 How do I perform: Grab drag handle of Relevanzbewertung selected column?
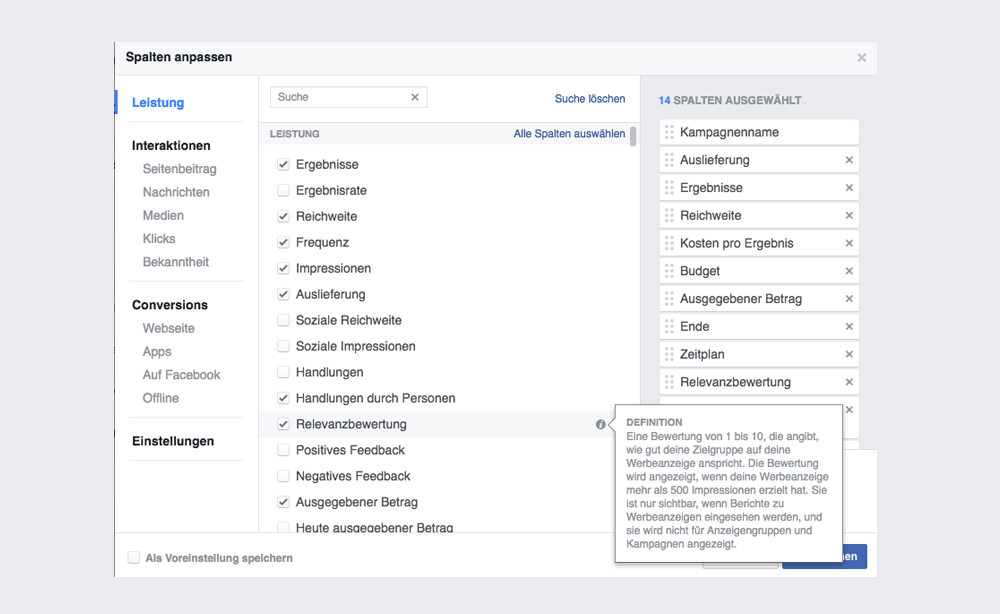click(669, 382)
